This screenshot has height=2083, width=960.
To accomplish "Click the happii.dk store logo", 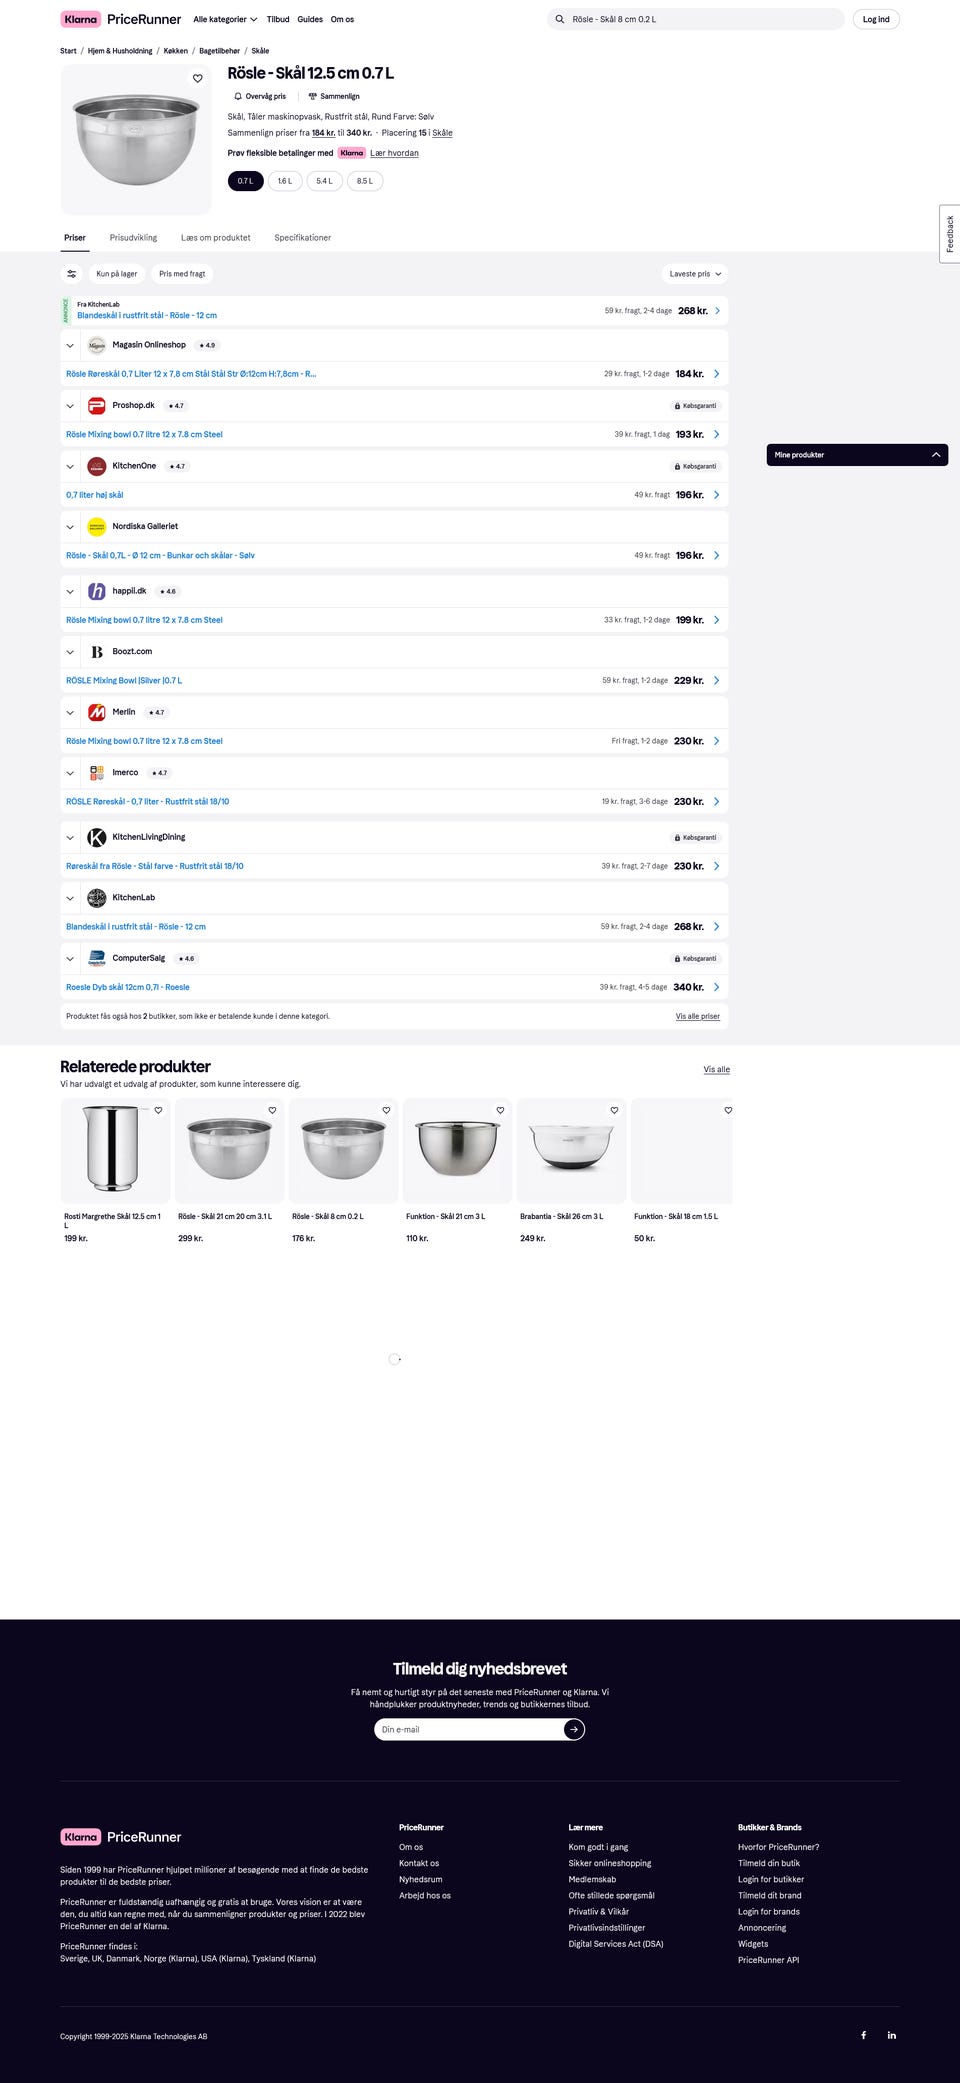I will (x=97, y=591).
